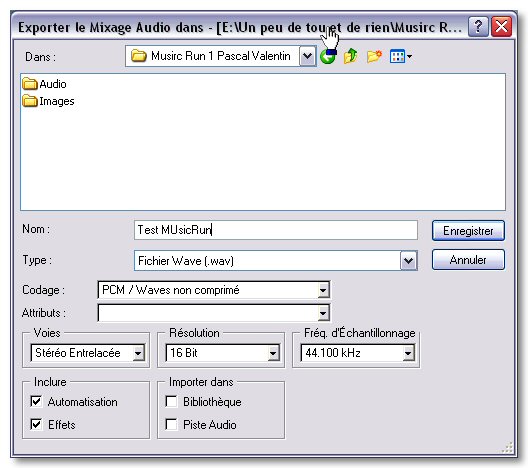The width and height of the screenshot is (528, 468).
Task: Enable the Bibliothèque import checkbox
Action: 171,401
